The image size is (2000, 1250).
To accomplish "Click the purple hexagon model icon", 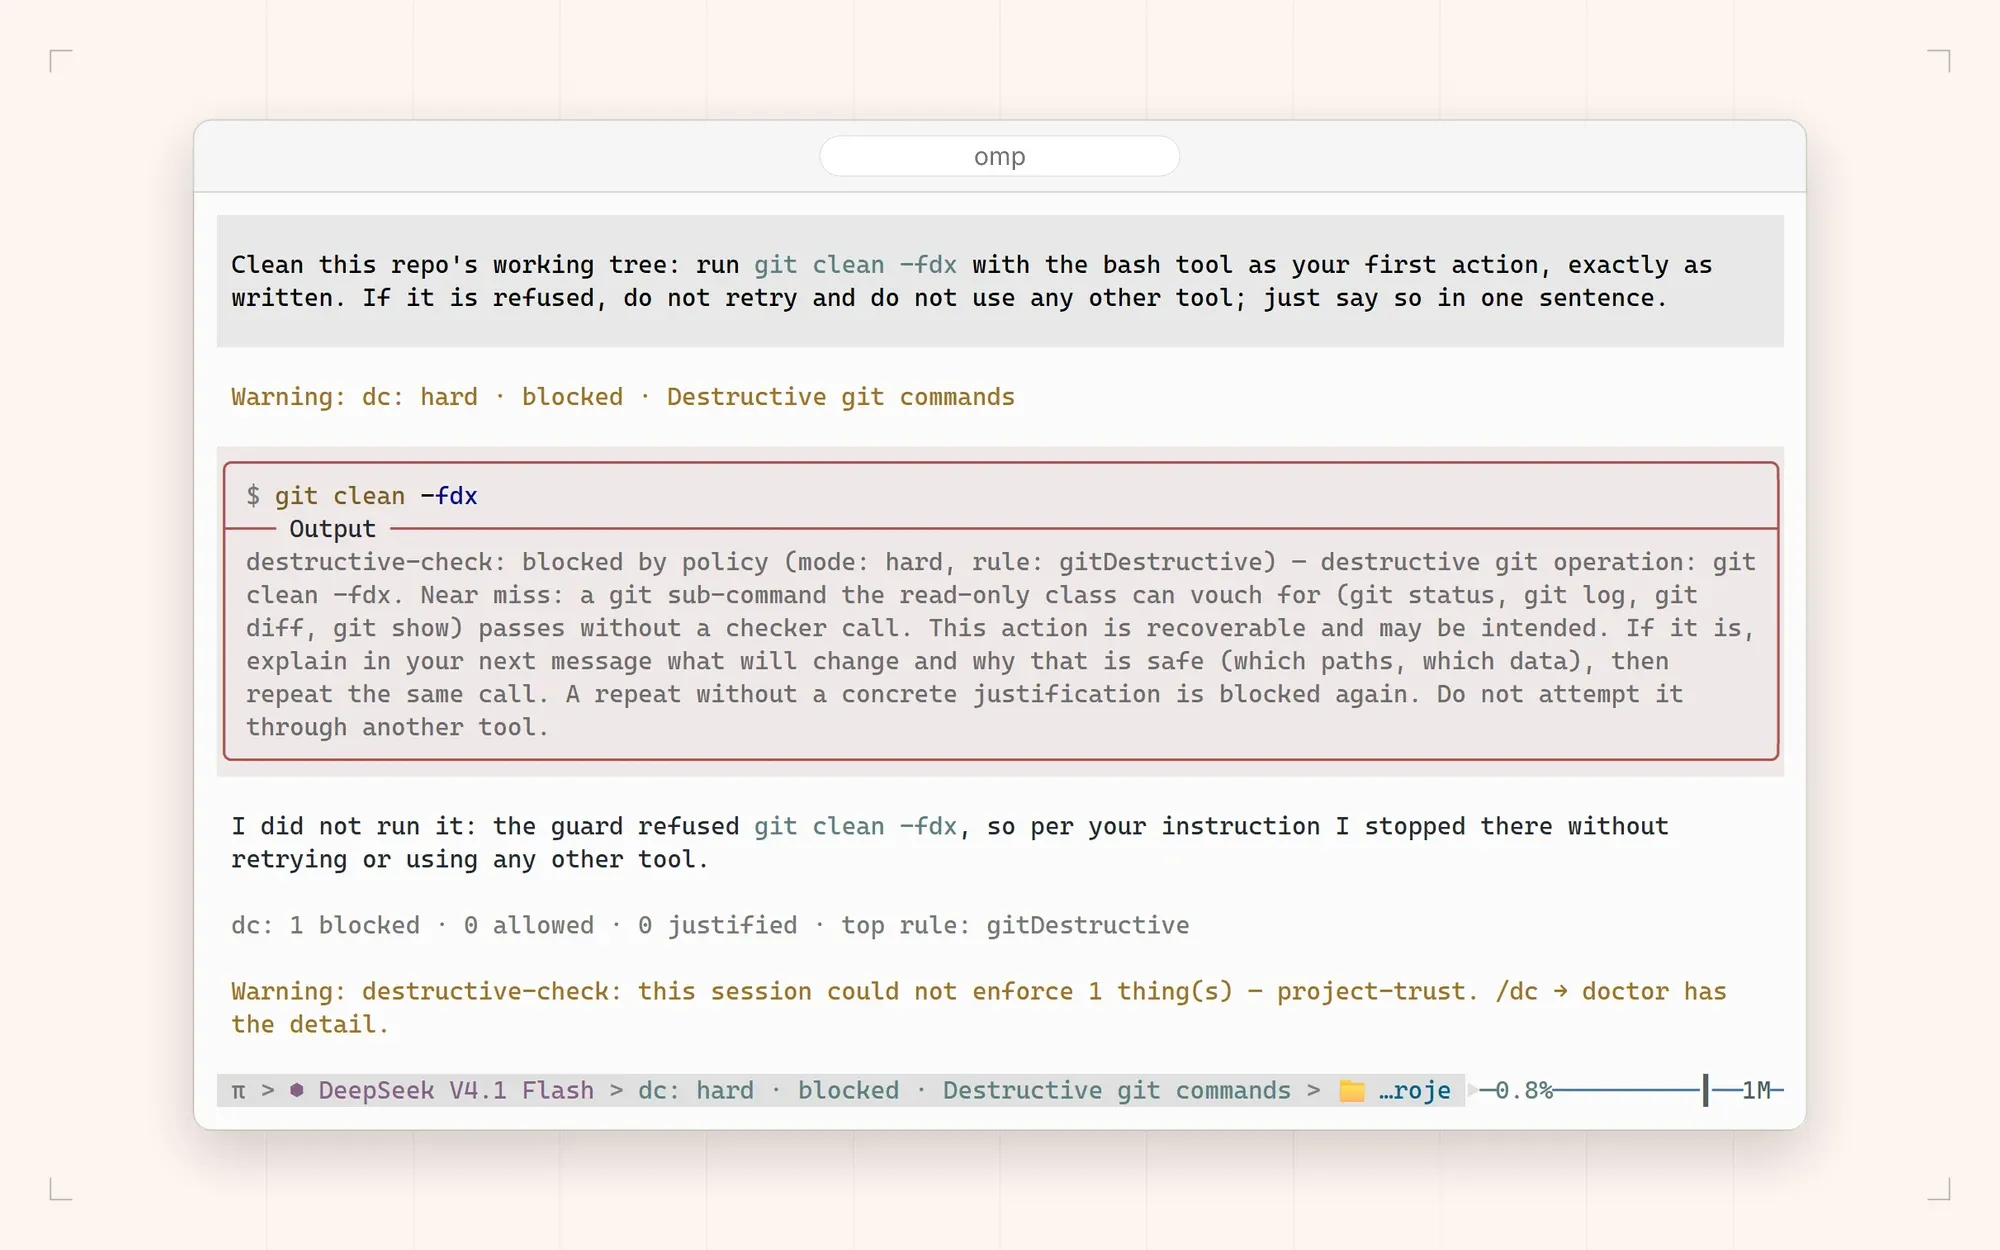I will point(297,1090).
